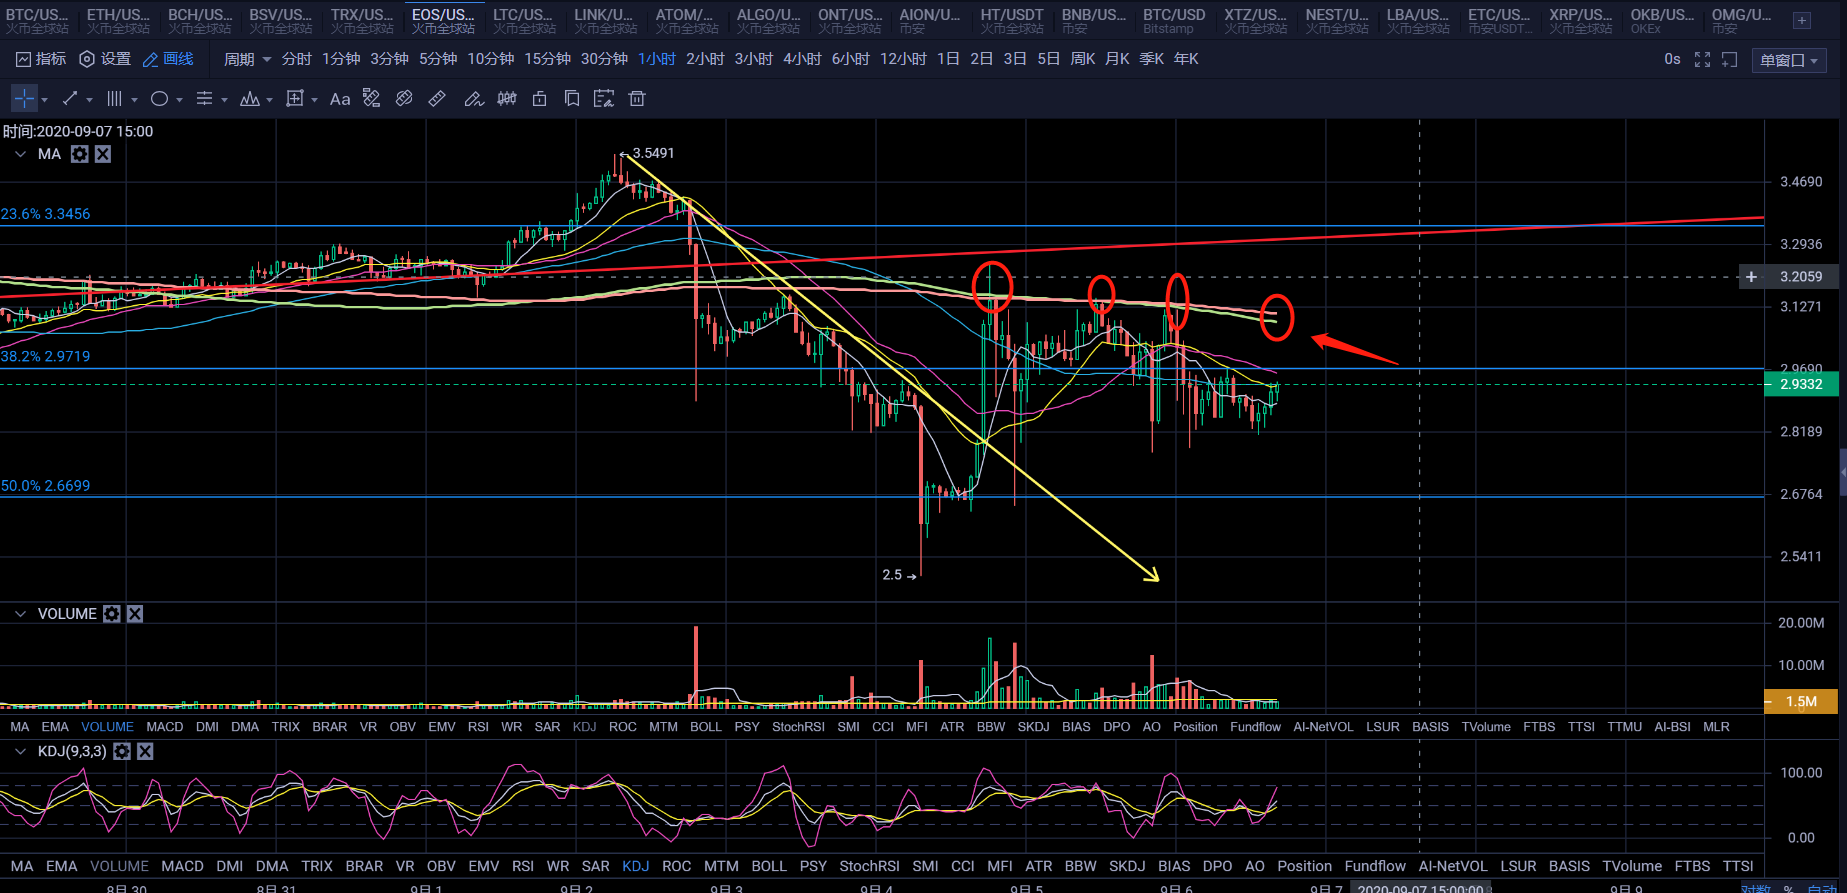This screenshot has width=1847, height=893.
Task: Click the pen freehand drawing icon
Action: pyautogui.click(x=474, y=98)
